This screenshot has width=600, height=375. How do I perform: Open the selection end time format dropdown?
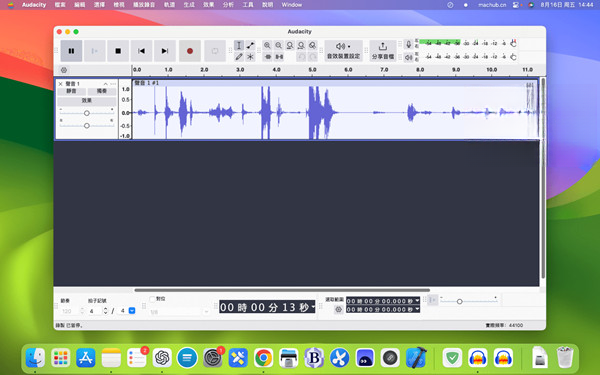tap(417, 309)
